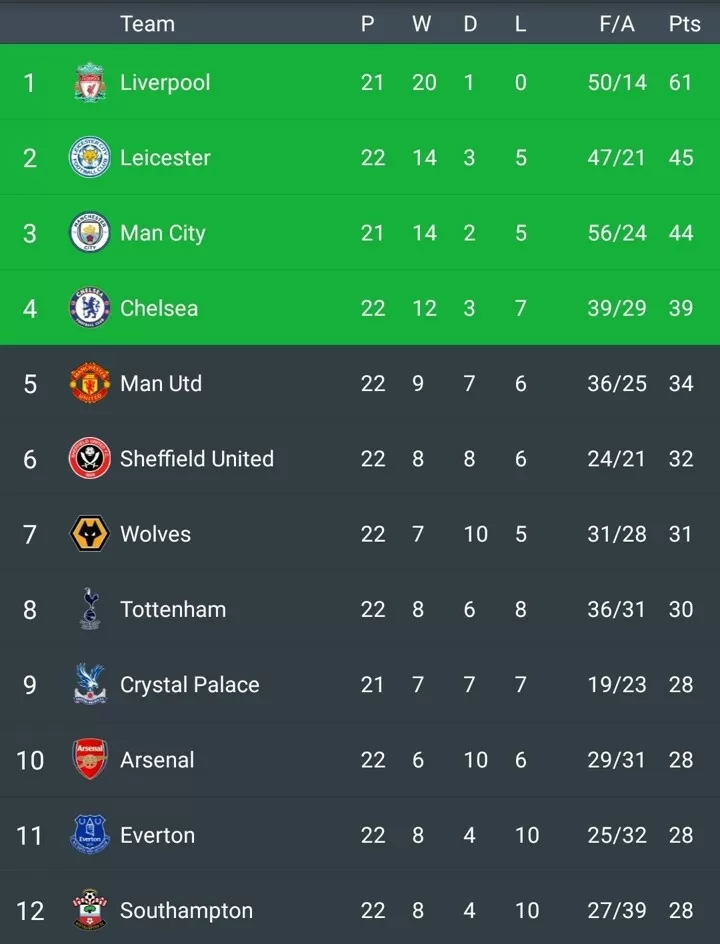720x944 pixels.
Task: Select the Arsenal cannon badge
Action: coord(90,759)
